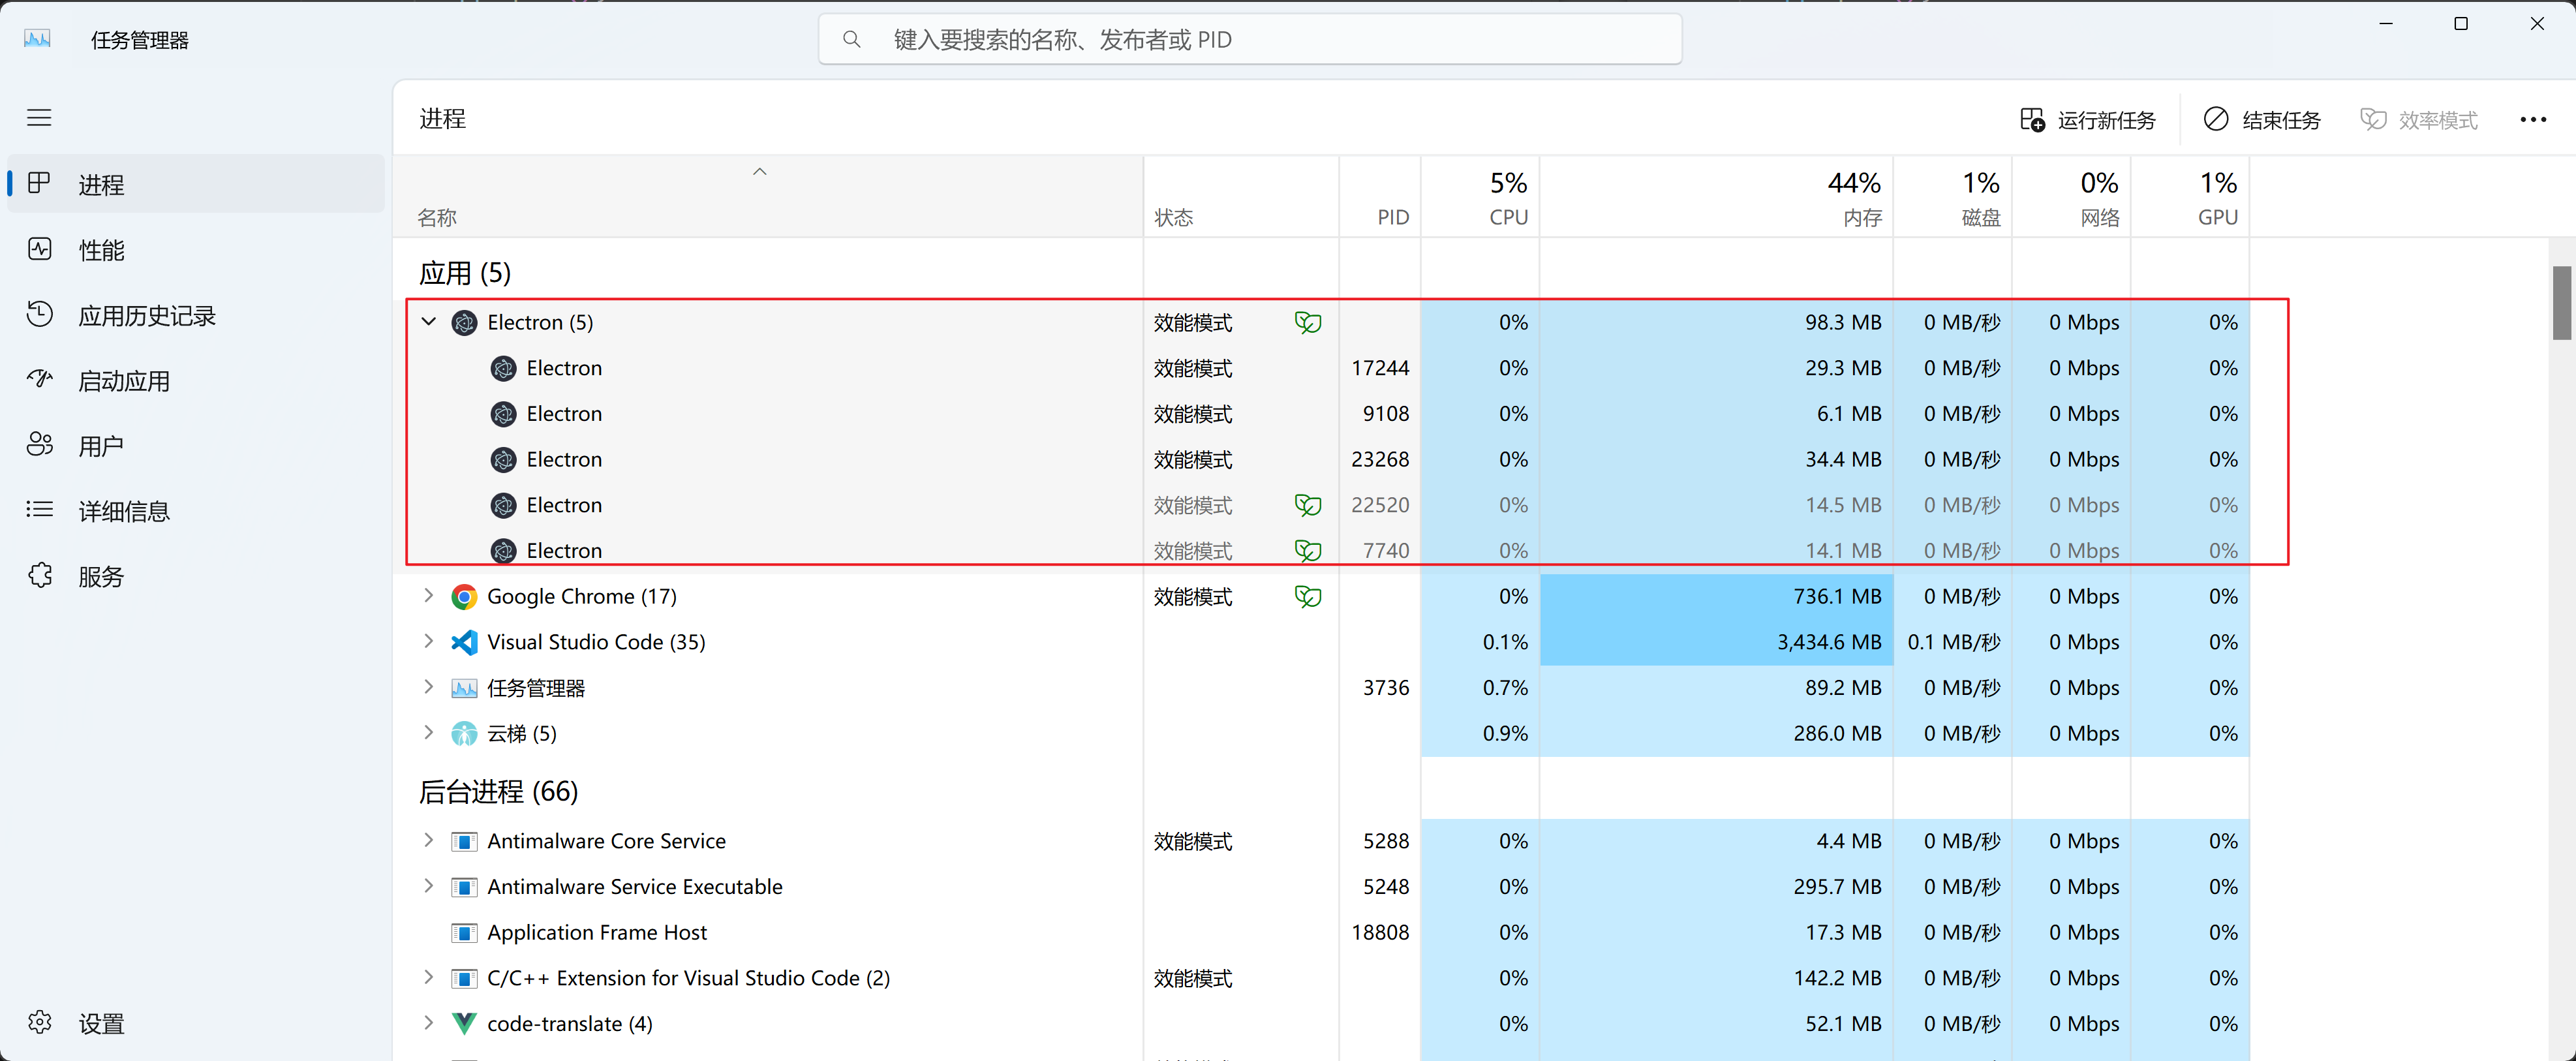The width and height of the screenshot is (2576, 1061).
Task: Click Antimalware Core Service icon
Action: click(464, 841)
